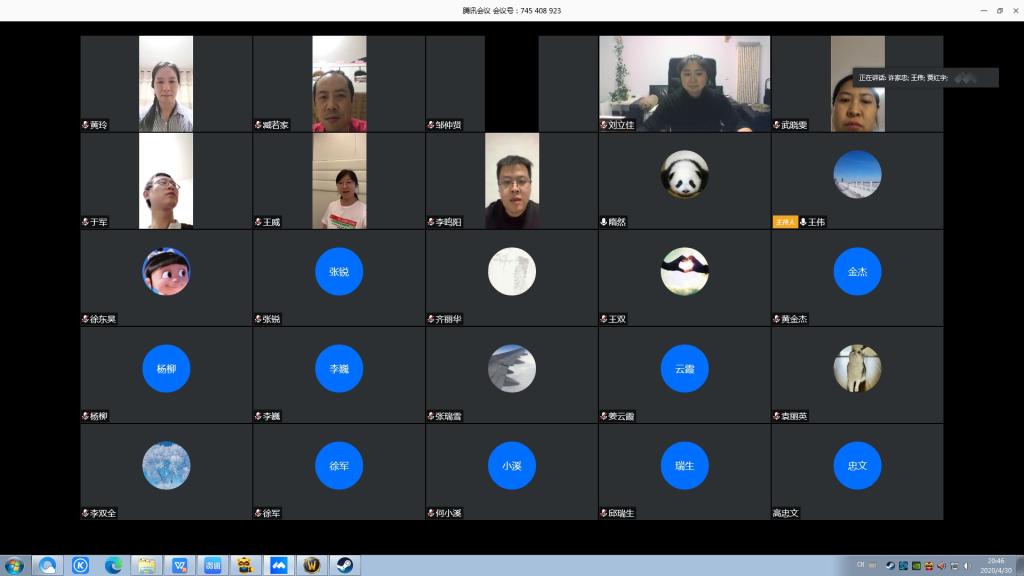Screen dimensions: 1024x576
Task: Click the muted microphone icon beside 黄玲
Action: coord(85,125)
